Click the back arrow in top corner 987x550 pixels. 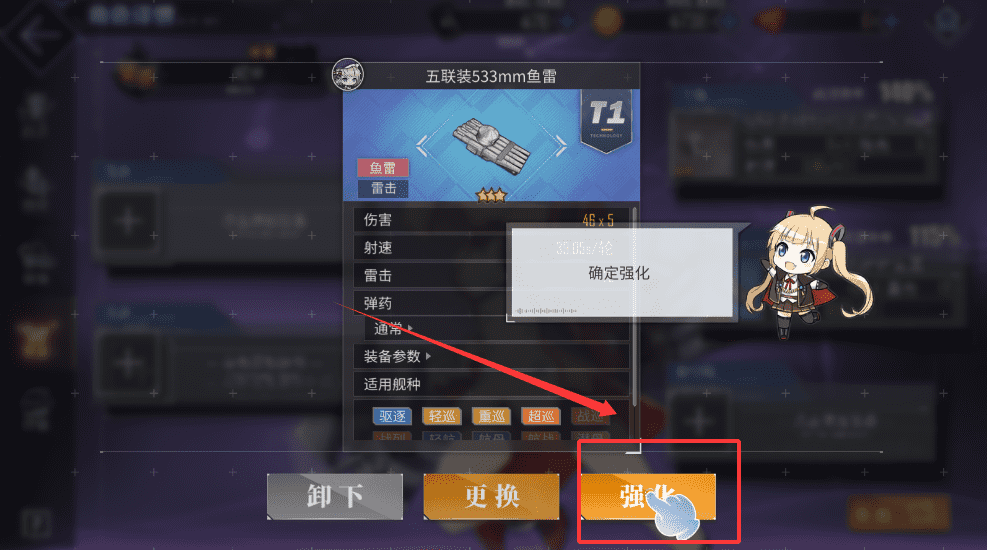click(x=37, y=35)
